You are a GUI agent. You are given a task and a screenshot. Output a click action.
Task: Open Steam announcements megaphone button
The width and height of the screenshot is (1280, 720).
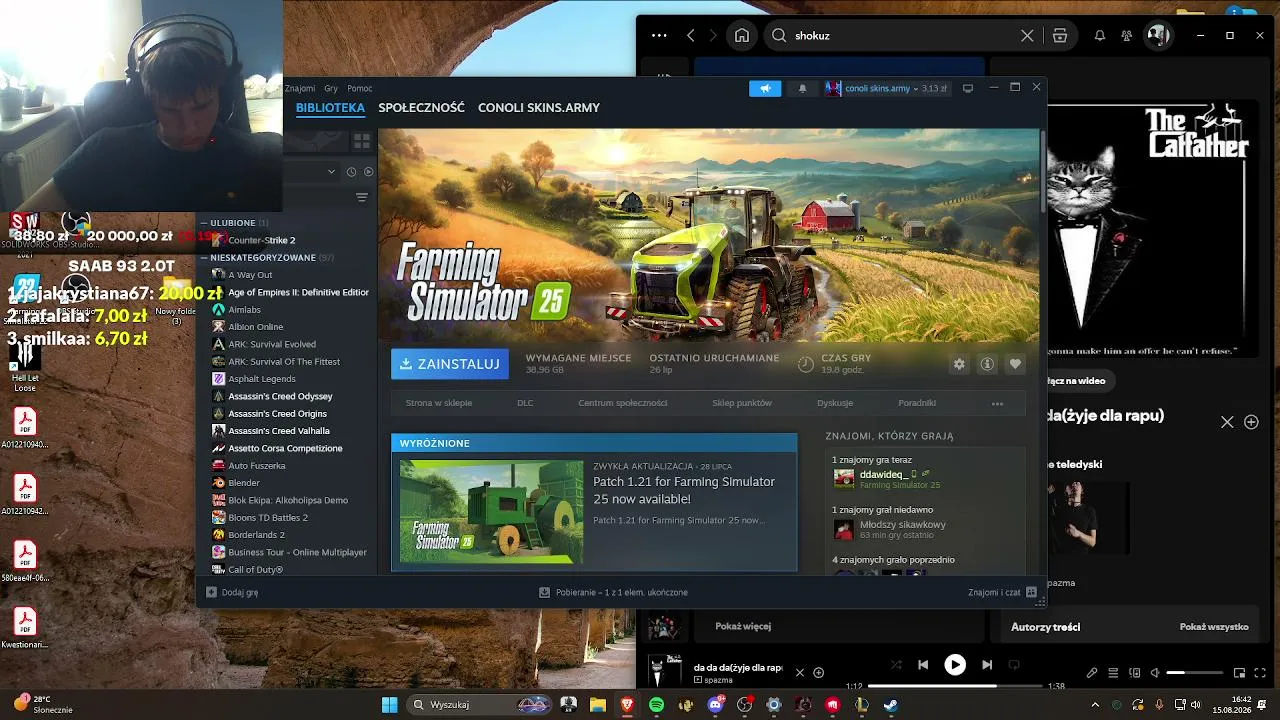[x=765, y=88]
